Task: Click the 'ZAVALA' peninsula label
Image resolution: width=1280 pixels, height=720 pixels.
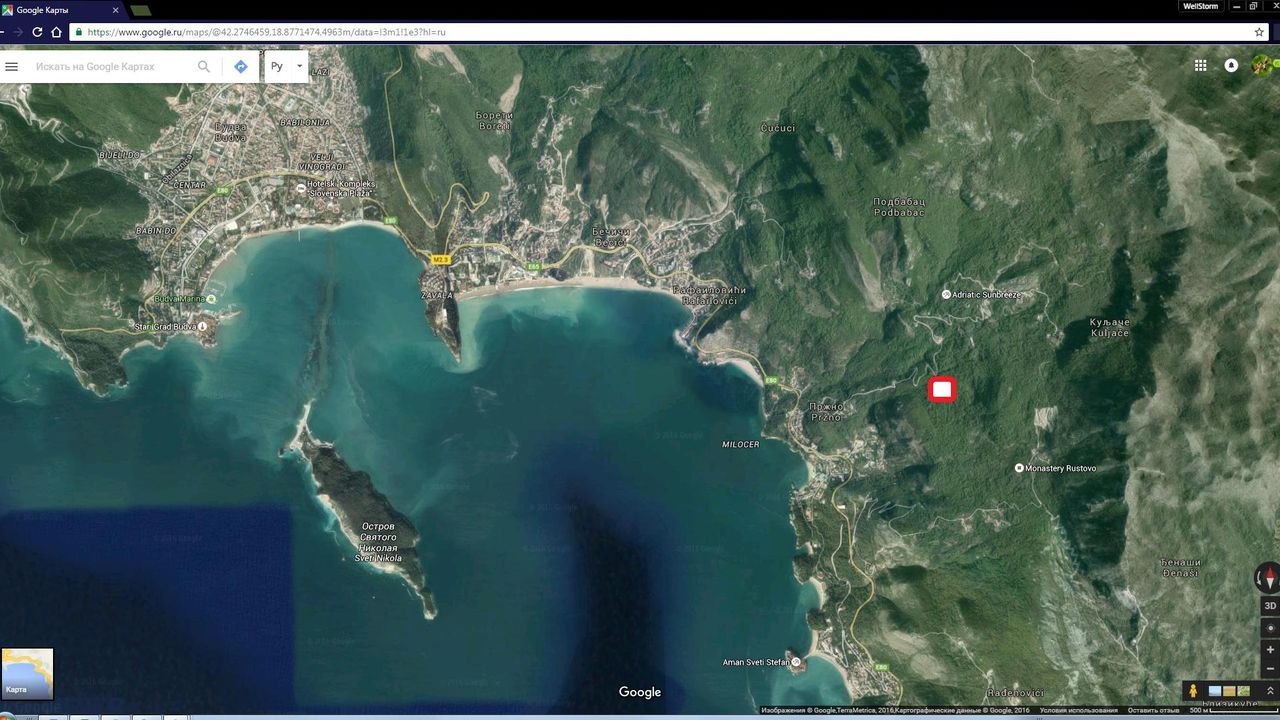Action: point(438,296)
